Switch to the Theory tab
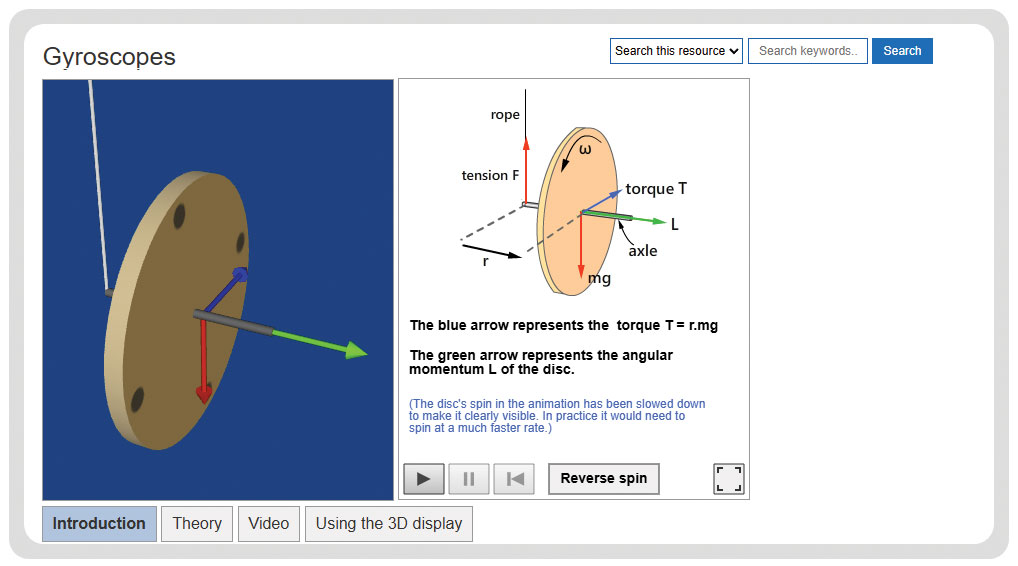 [197, 524]
